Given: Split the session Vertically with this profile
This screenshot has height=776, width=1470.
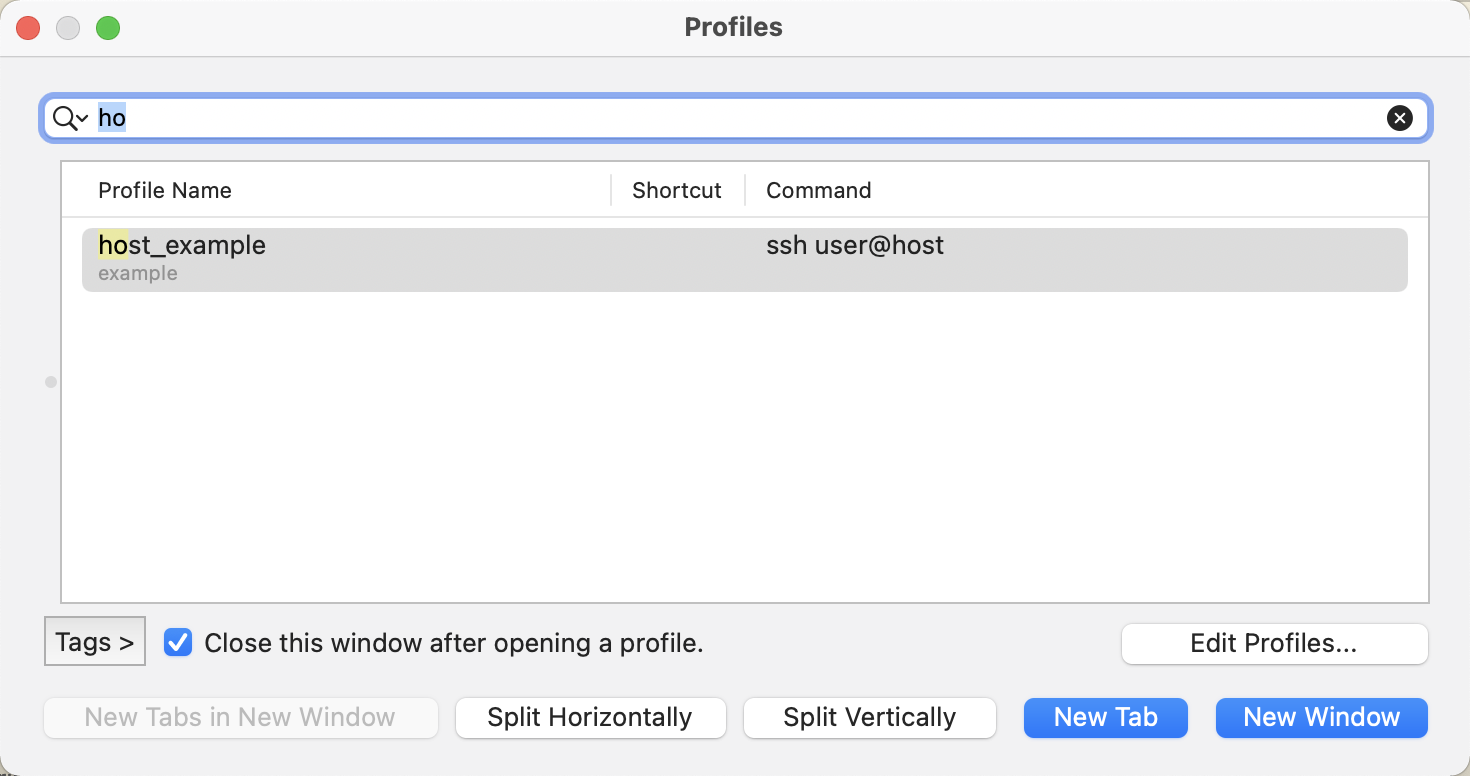Looking at the screenshot, I should point(869,717).
